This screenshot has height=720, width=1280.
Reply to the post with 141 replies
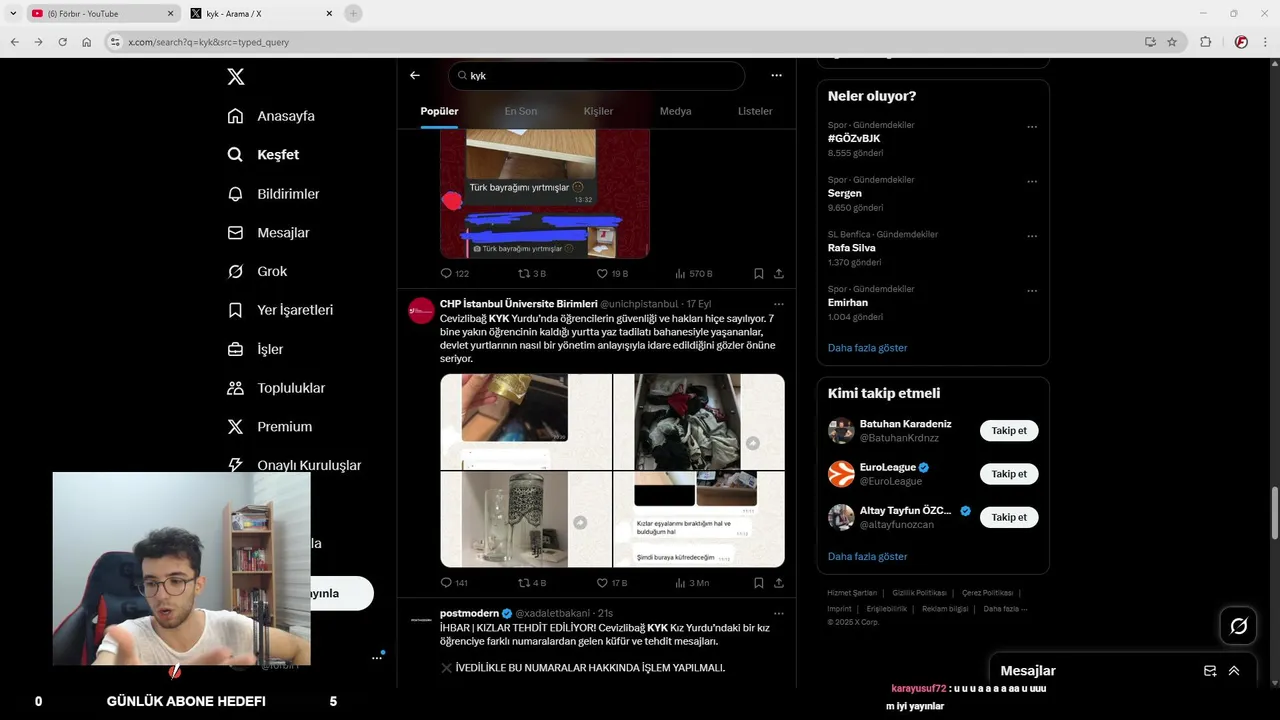point(454,582)
